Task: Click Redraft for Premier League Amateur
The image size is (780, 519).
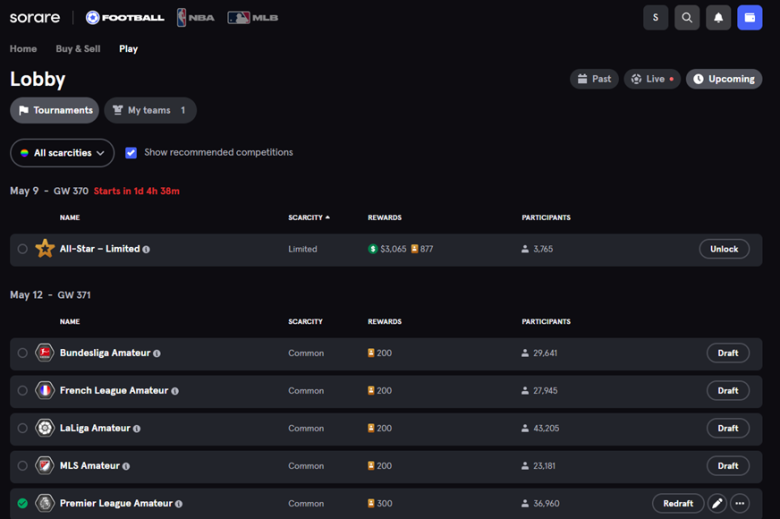Action: [x=678, y=504]
